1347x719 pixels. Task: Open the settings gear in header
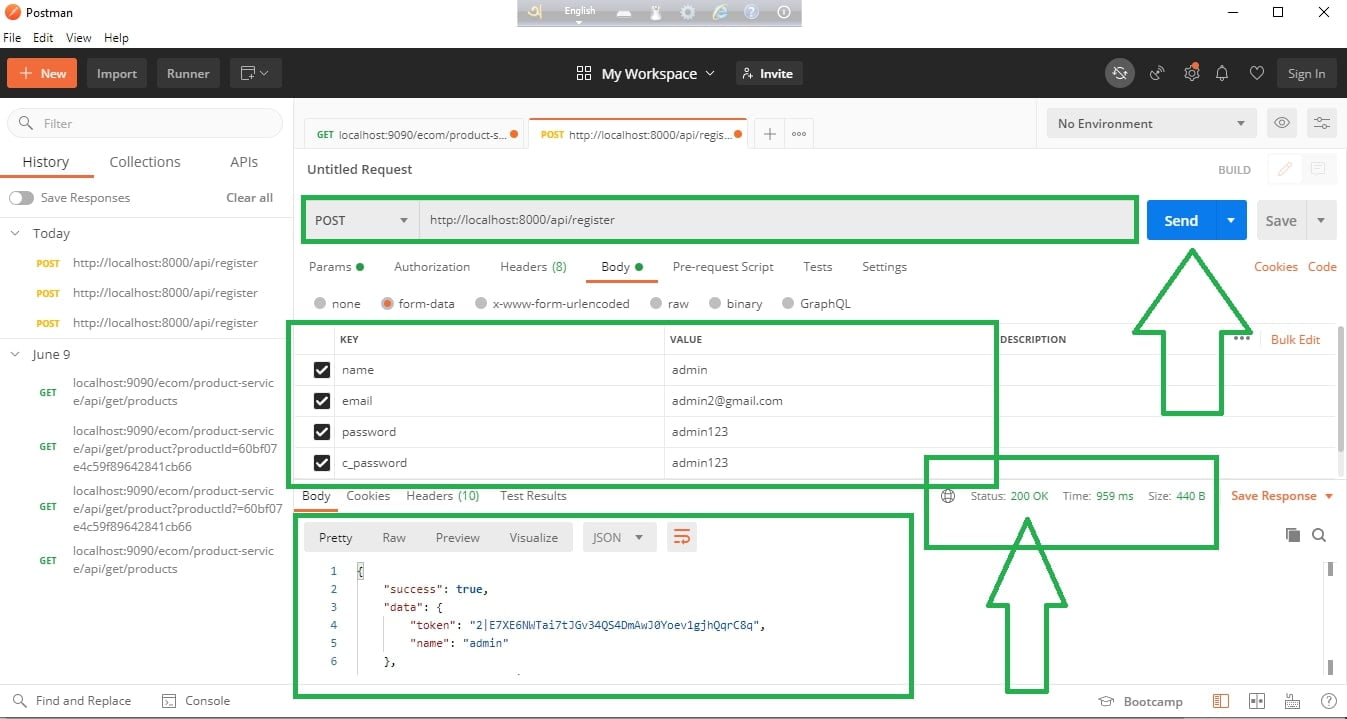click(x=1191, y=73)
